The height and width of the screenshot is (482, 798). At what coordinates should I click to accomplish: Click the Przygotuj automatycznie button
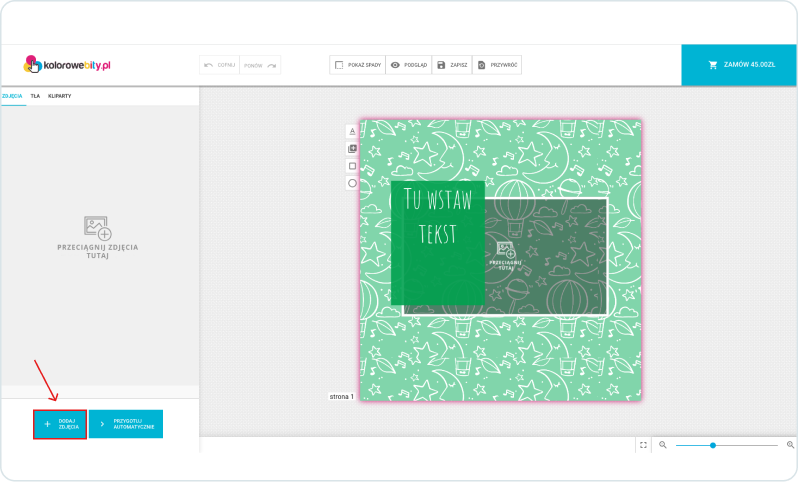126,424
